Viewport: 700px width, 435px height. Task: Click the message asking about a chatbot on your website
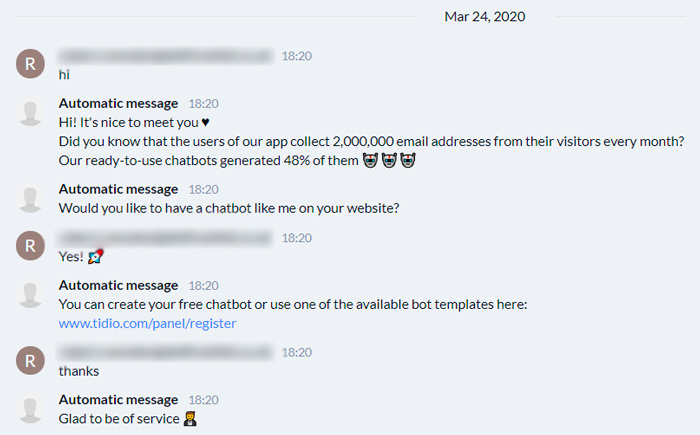click(x=229, y=208)
